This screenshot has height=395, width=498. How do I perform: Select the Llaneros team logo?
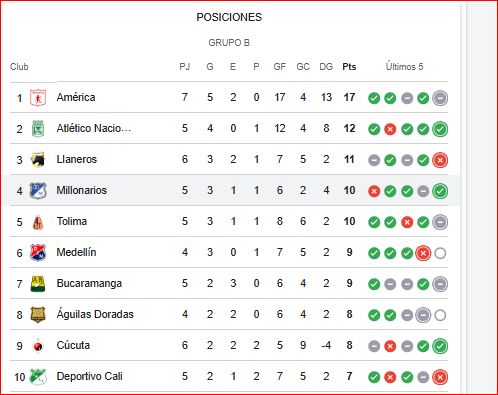coord(38,159)
